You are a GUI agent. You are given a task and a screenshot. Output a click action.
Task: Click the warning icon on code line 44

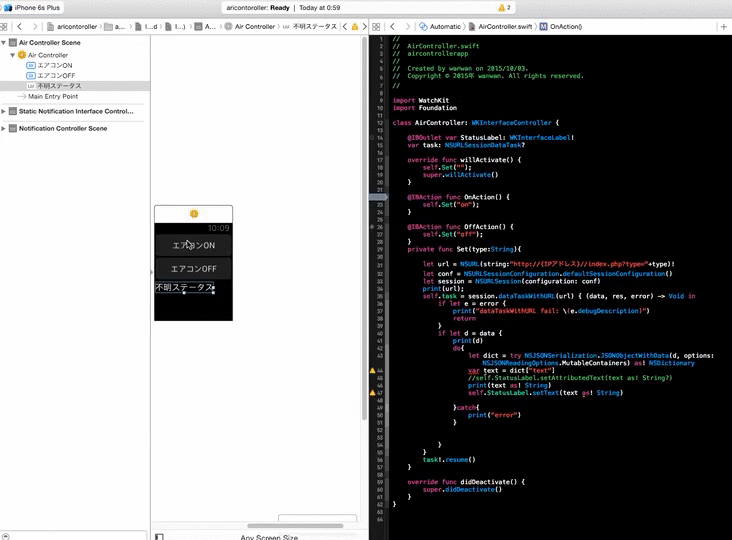(x=373, y=371)
